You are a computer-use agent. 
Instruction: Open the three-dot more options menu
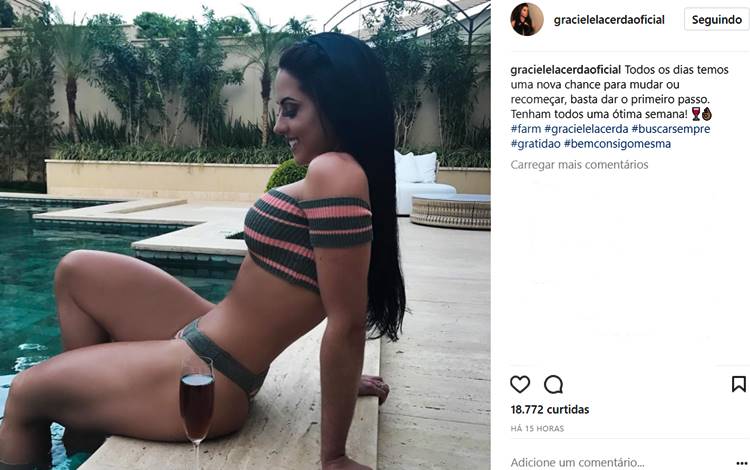(742, 463)
